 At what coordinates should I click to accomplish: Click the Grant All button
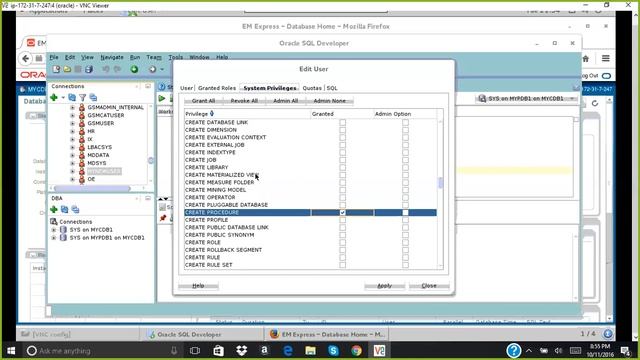click(x=203, y=101)
